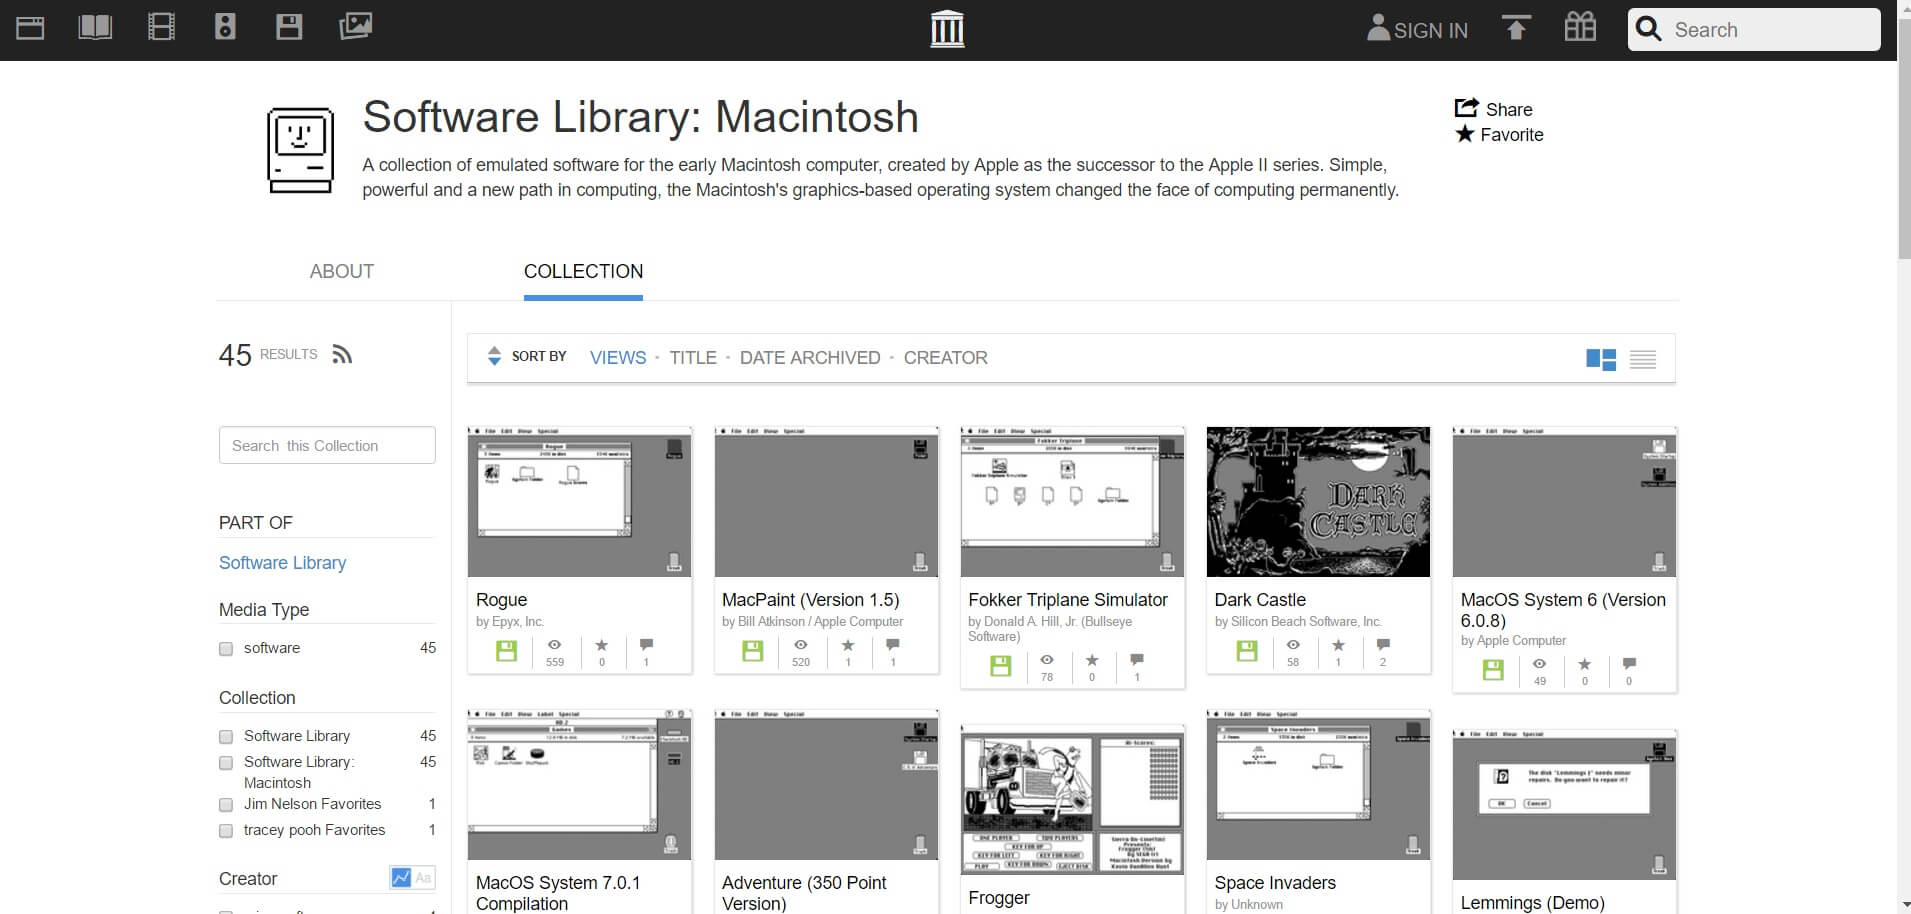Check tracey pooh Favorites checkbox
1911x914 pixels.
[226, 831]
